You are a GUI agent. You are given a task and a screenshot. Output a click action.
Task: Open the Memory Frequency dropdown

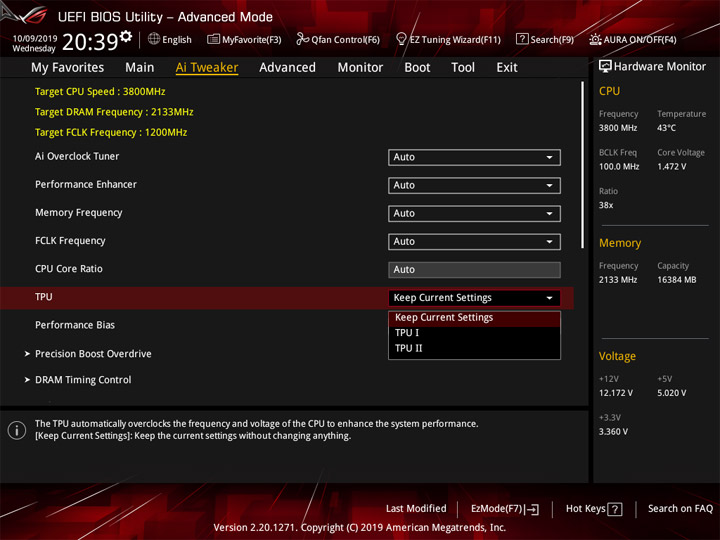[474, 214]
